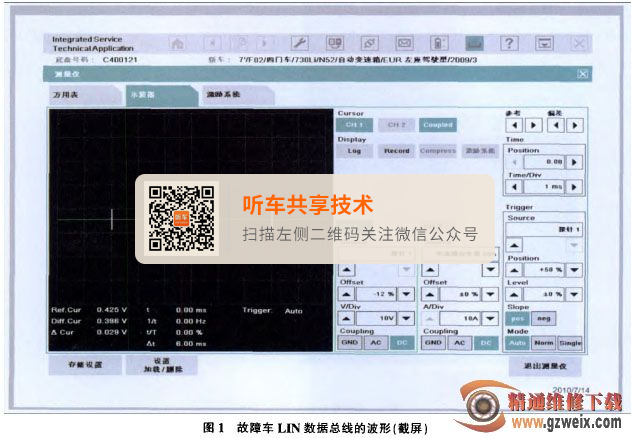Select Single trigger mode
This screenshot has height=438, width=631.
pos(570,343)
